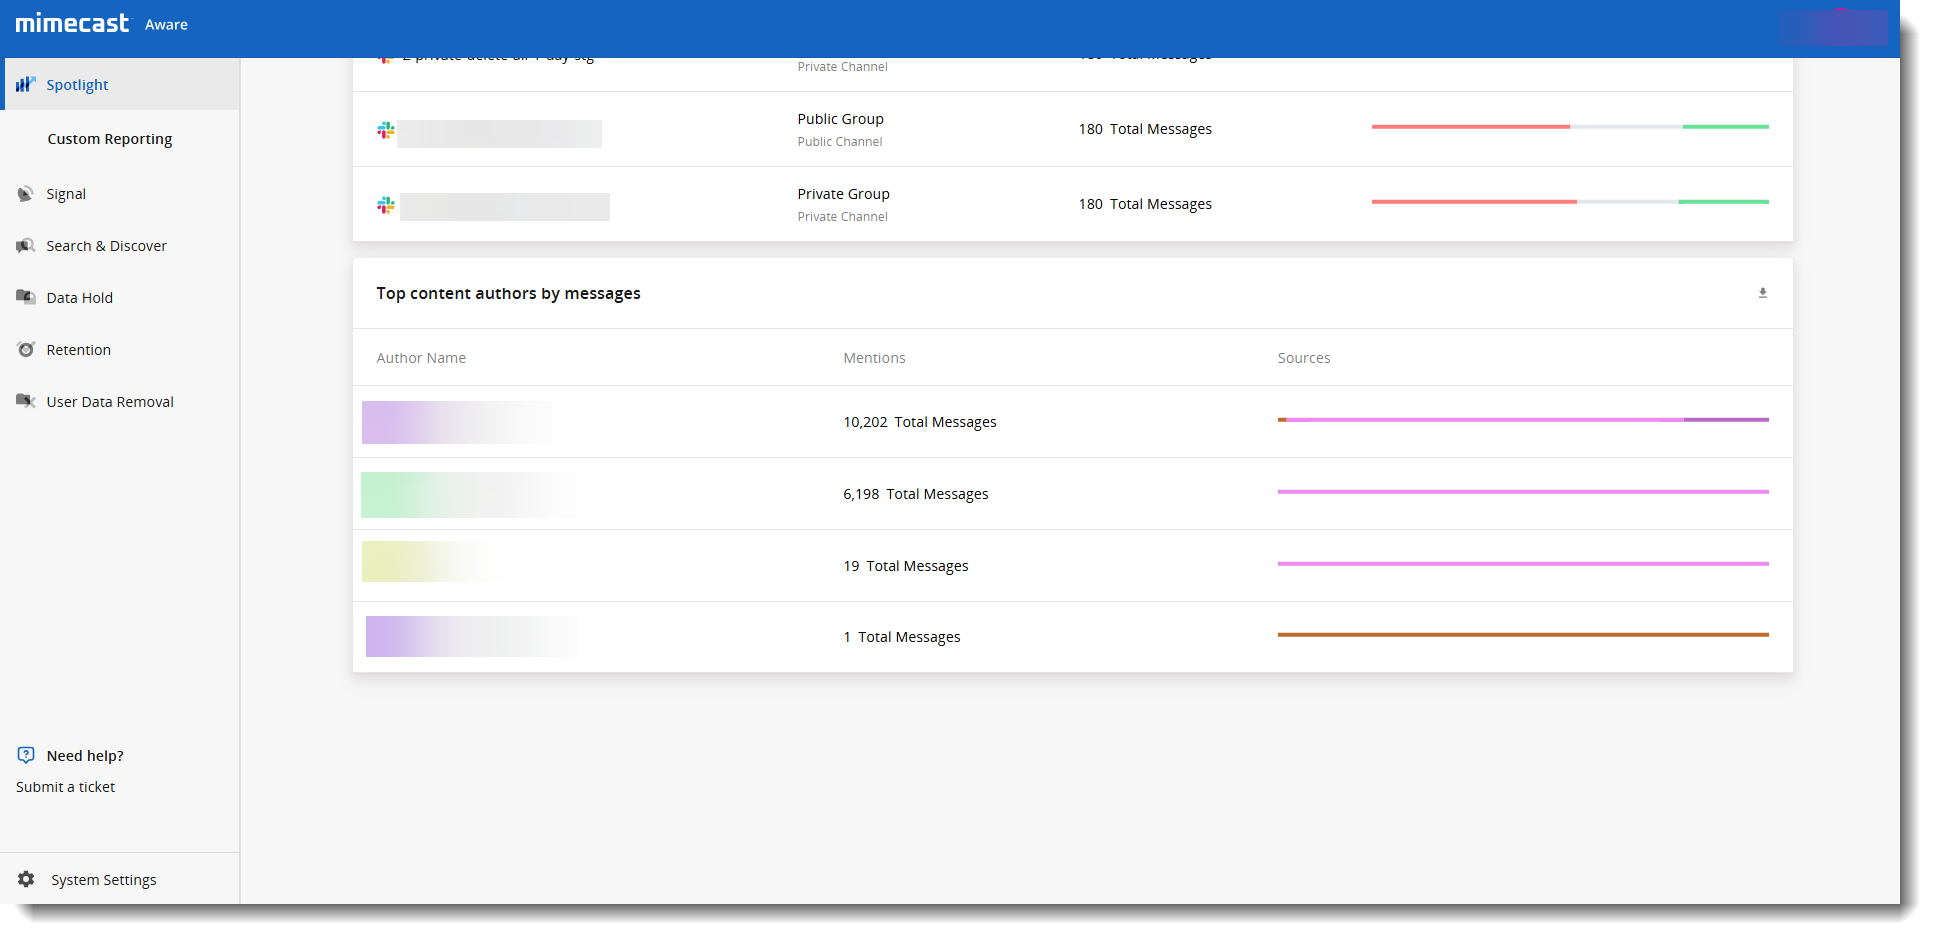Open the Signal menu item
The width and height of the screenshot is (1934, 938).
click(66, 194)
